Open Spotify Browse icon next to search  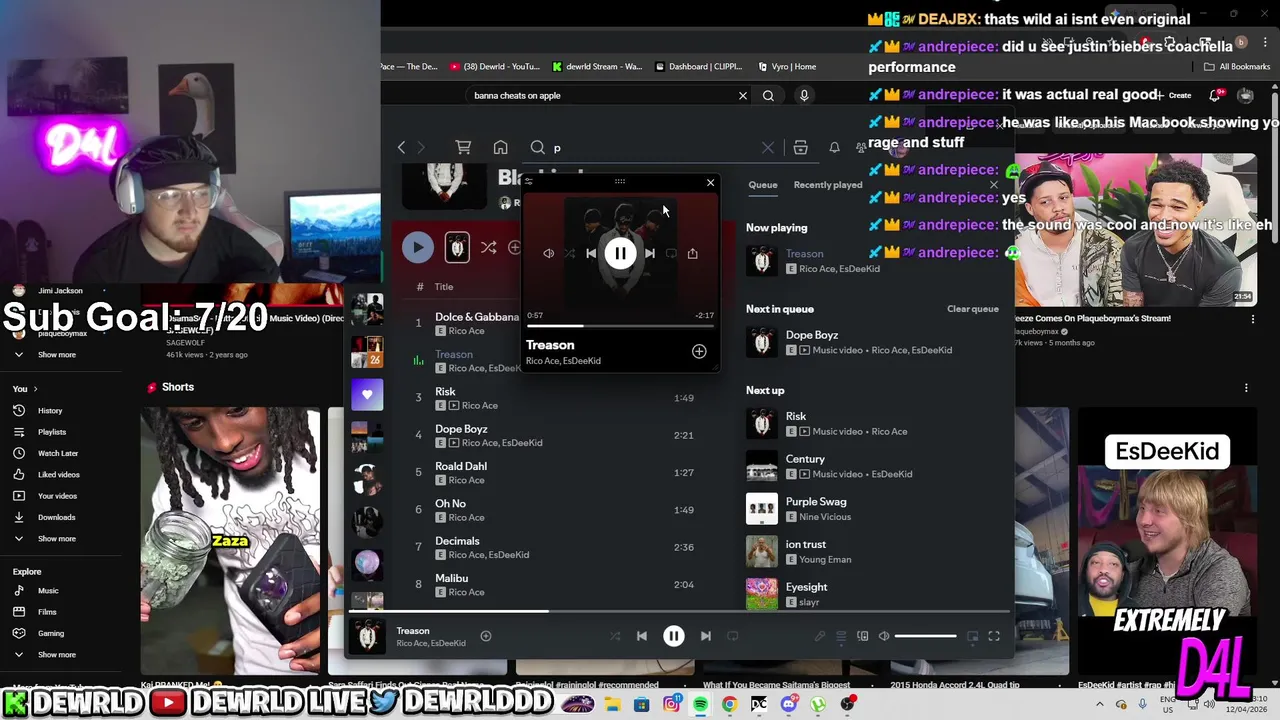(x=800, y=148)
